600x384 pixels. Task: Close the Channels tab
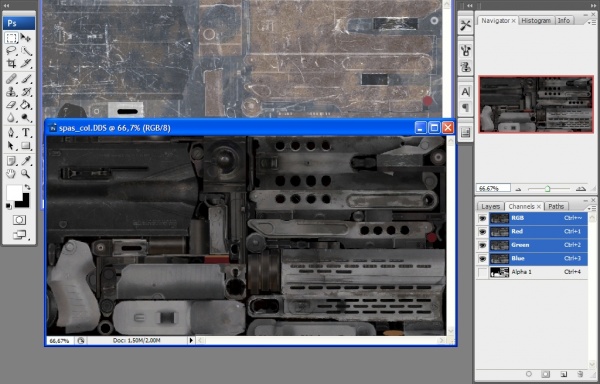(538, 207)
